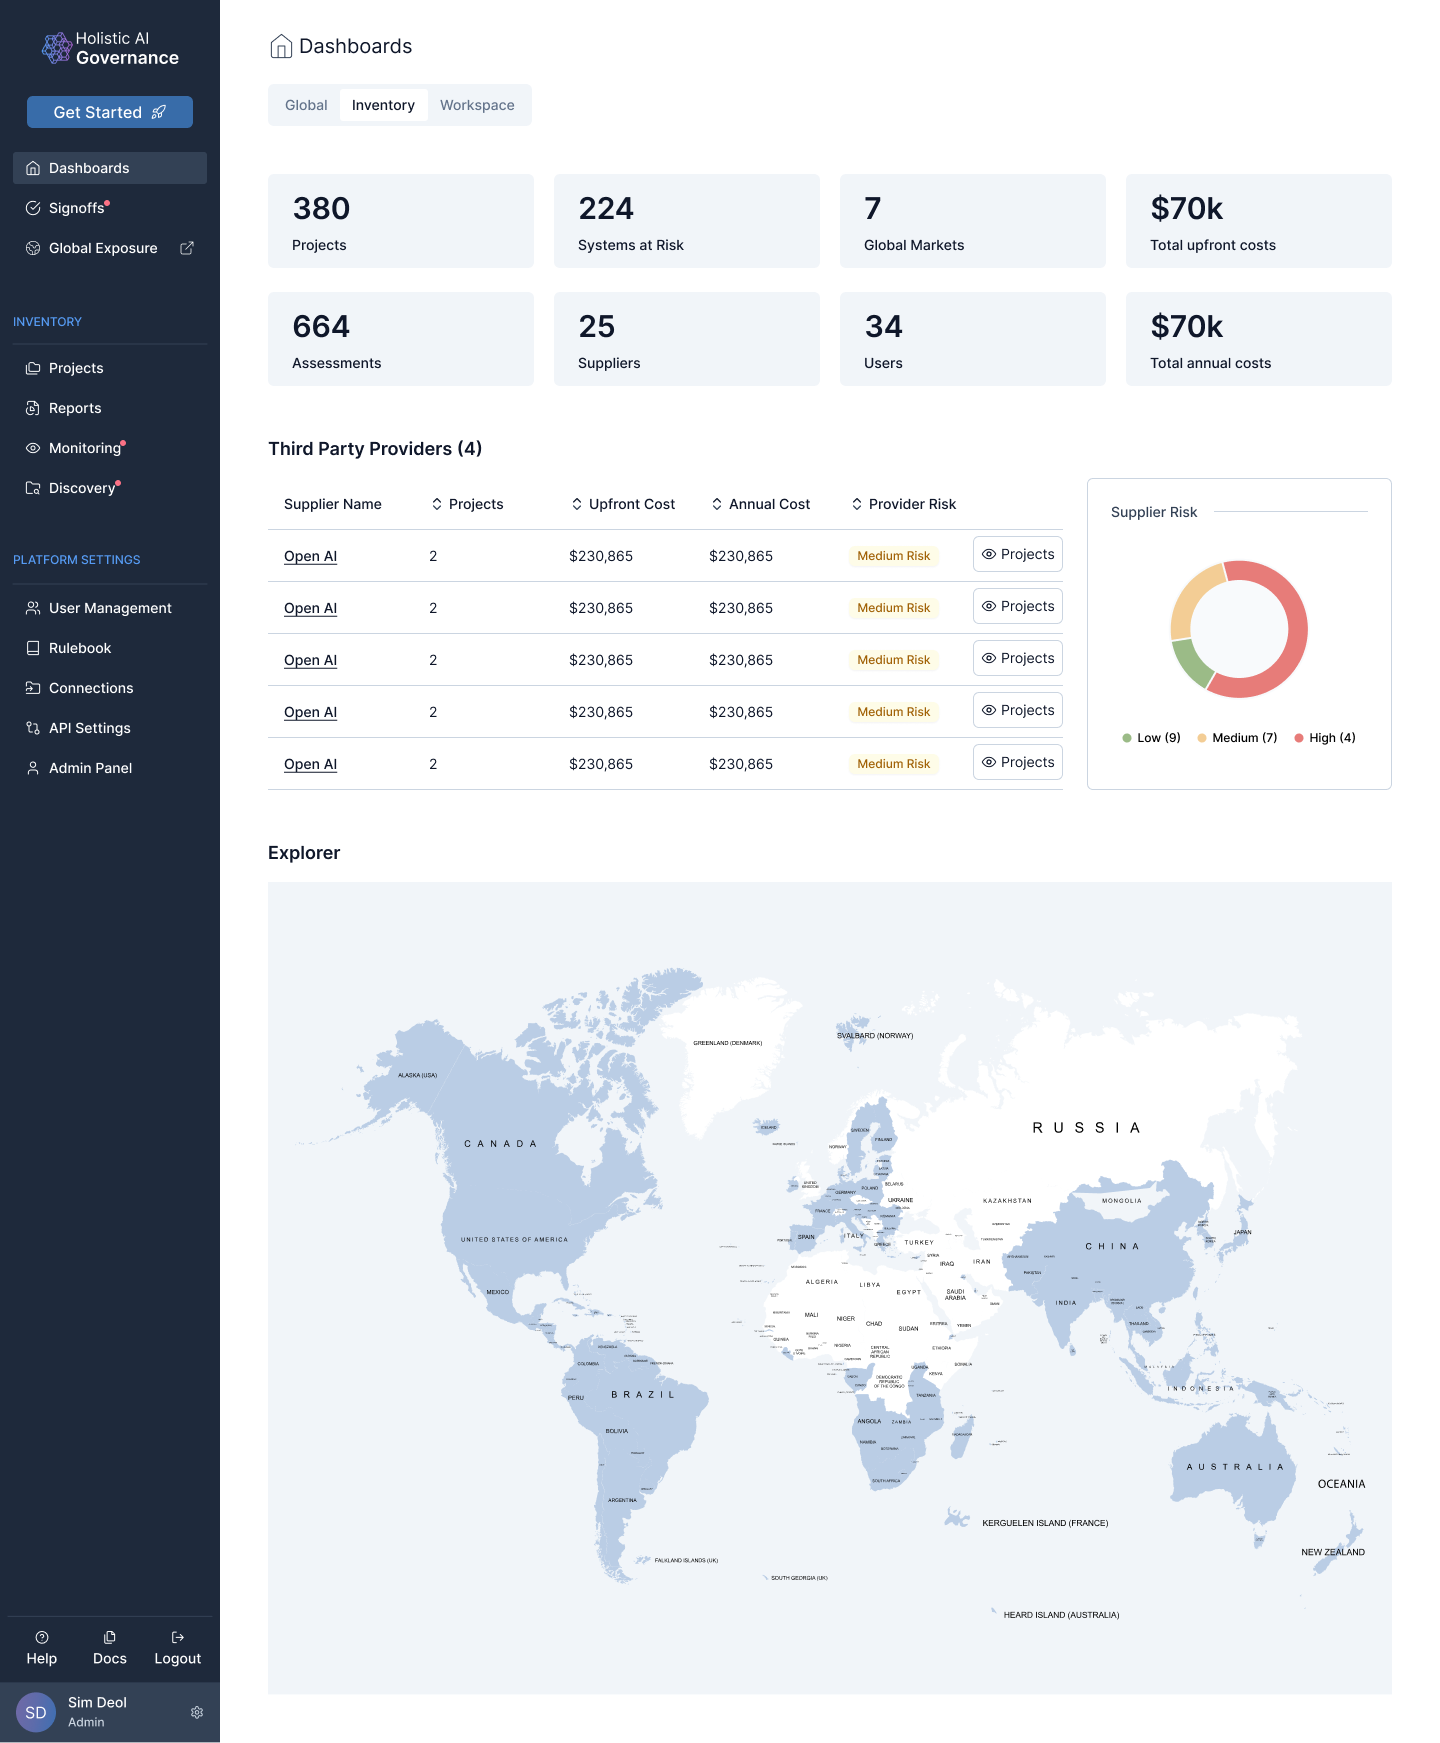Sort table by Upfront Cost column
Viewport: 1440px width, 1743px height.
pos(623,504)
